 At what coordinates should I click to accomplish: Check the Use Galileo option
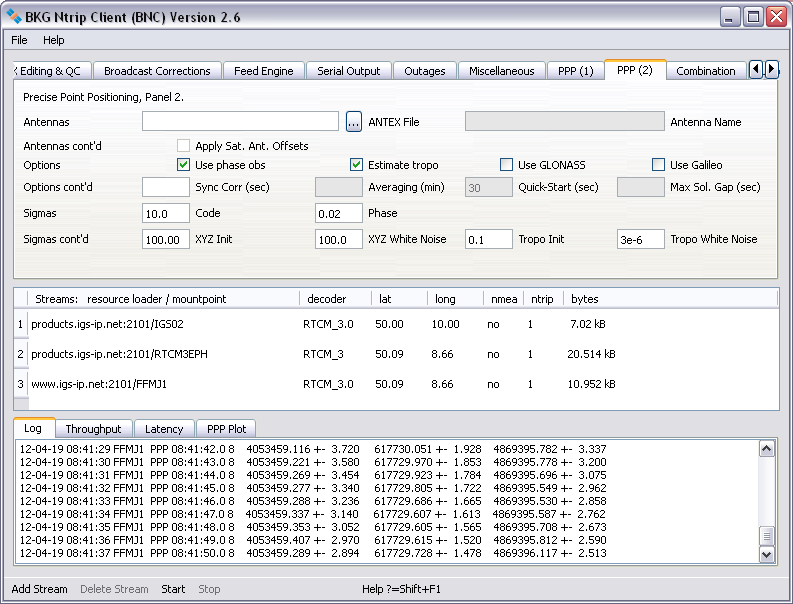(658, 165)
